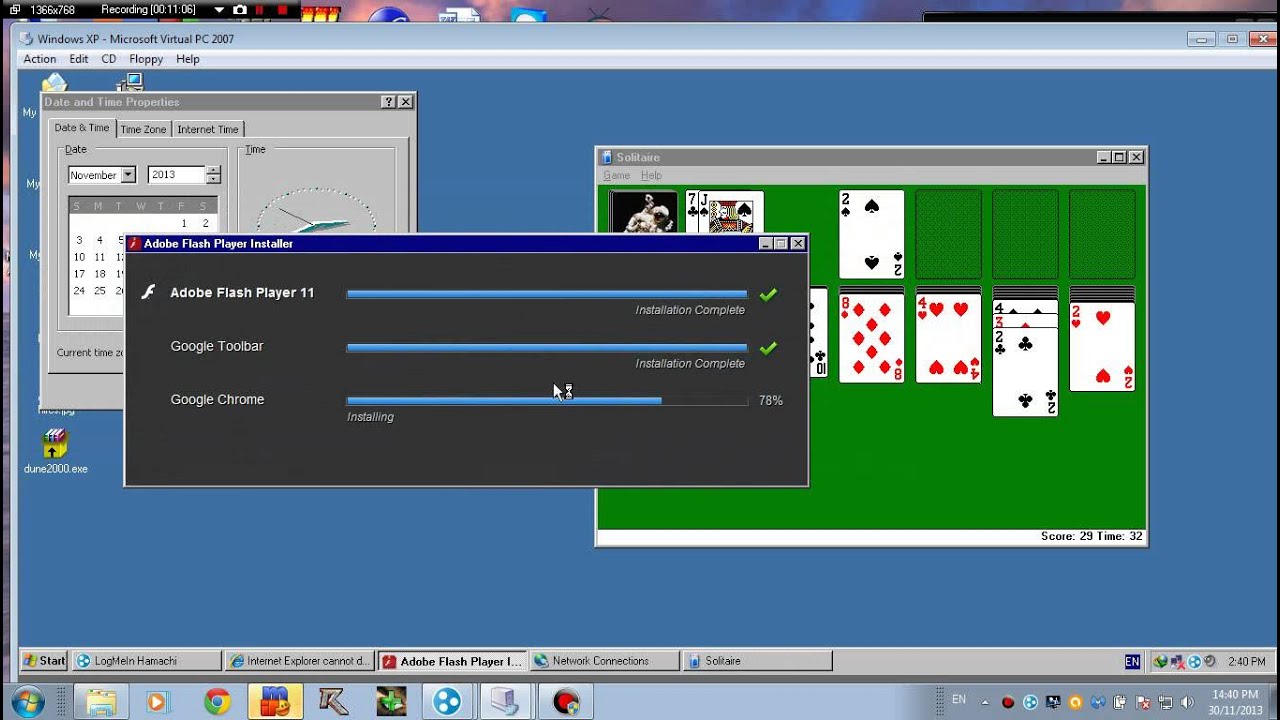The height and width of the screenshot is (720, 1280).
Task: Expand the November month dropdown
Action: click(x=128, y=175)
